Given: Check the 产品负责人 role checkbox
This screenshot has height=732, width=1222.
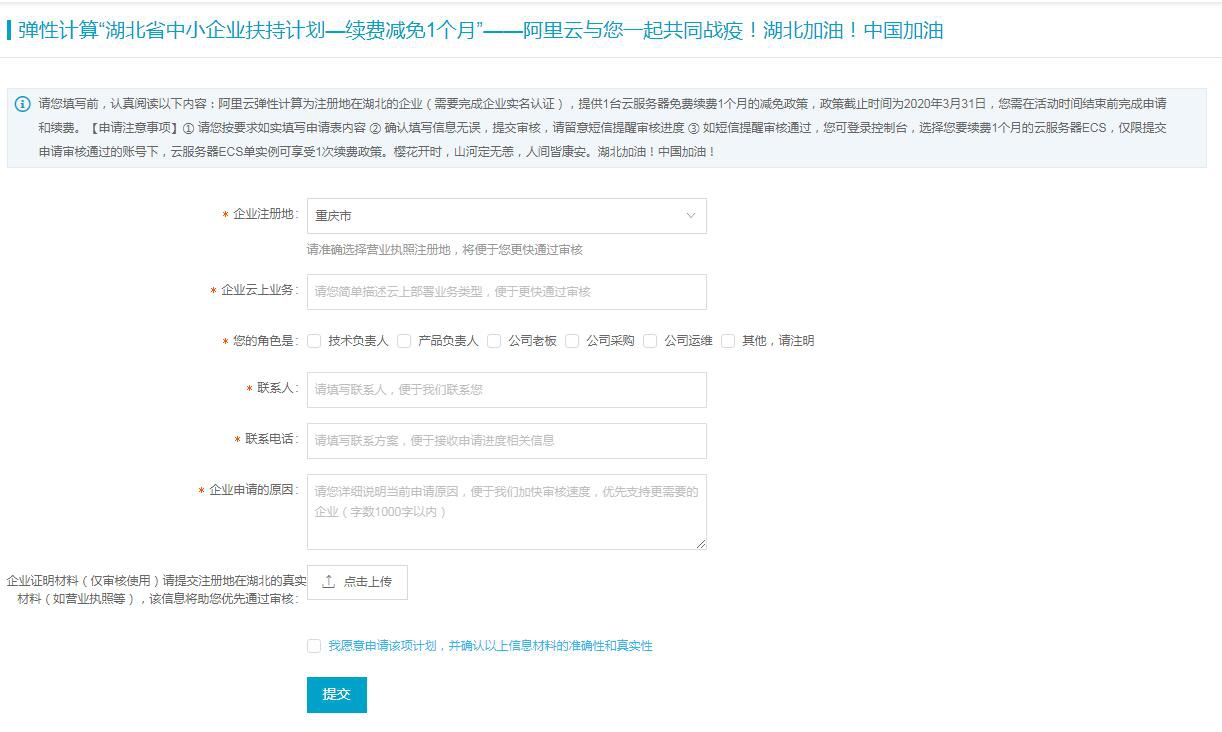Looking at the screenshot, I should [x=404, y=341].
